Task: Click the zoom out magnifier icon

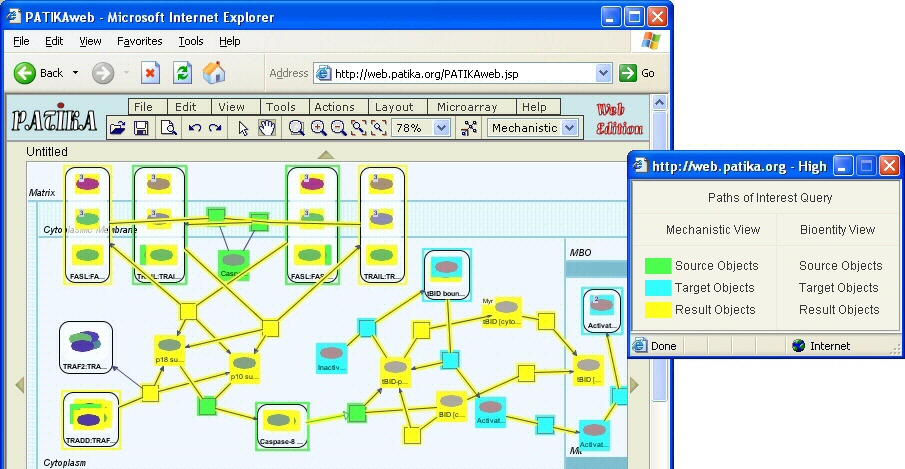Action: coord(338,128)
